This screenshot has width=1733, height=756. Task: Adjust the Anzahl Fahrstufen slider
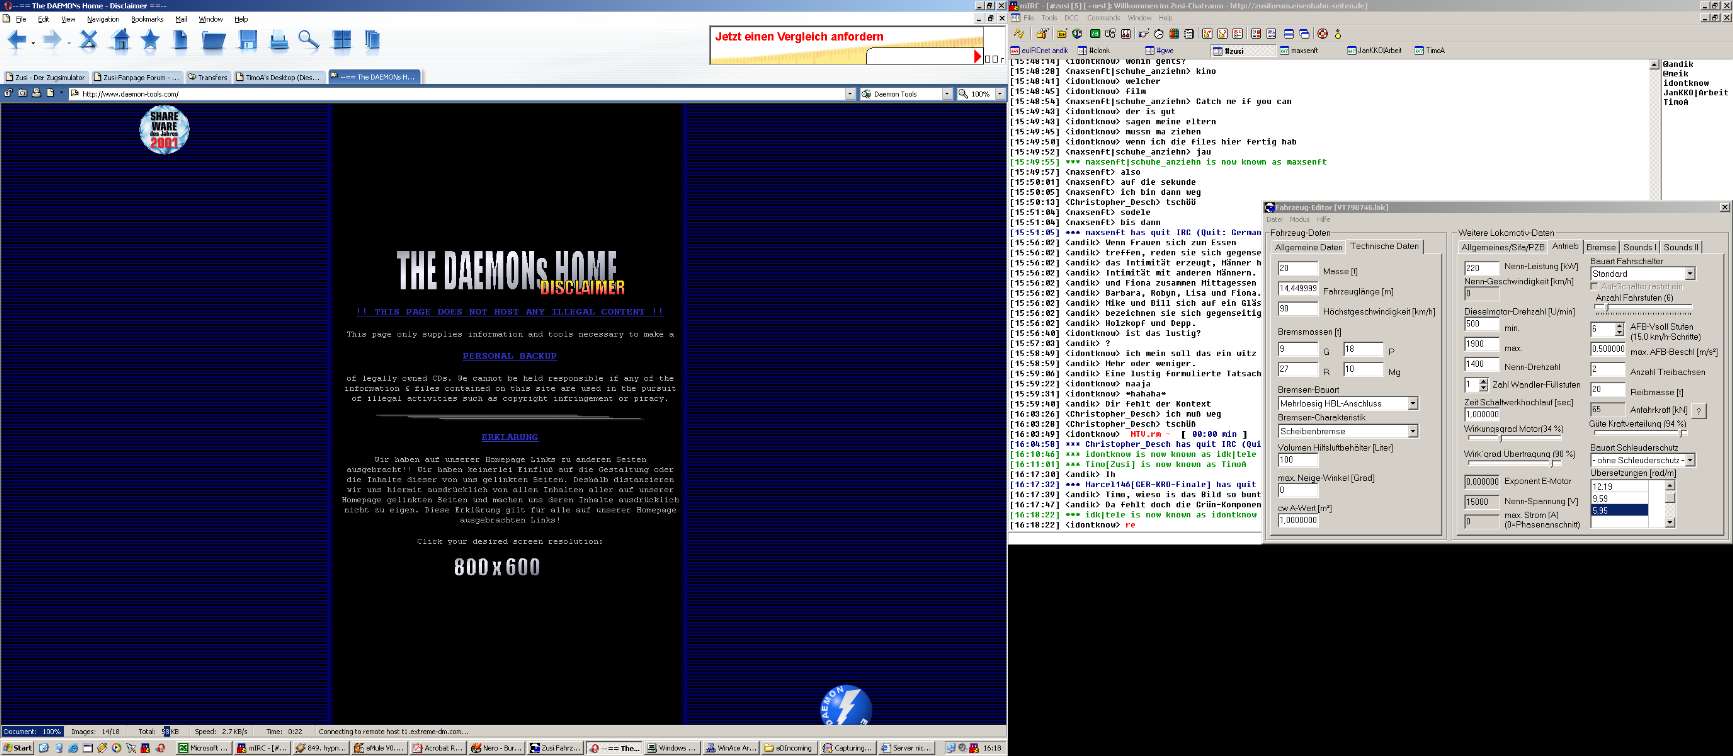click(1640, 310)
